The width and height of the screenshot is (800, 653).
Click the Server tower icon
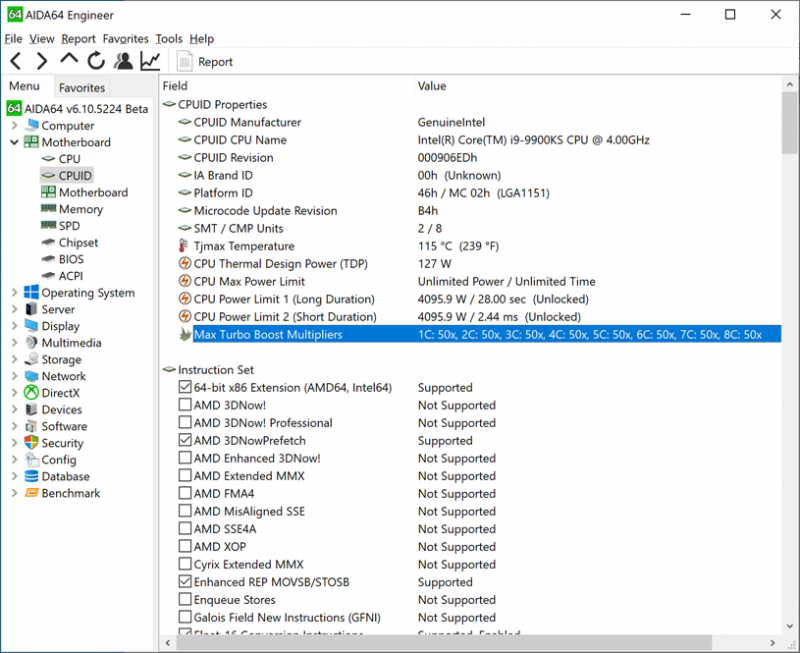pyautogui.click(x=32, y=309)
